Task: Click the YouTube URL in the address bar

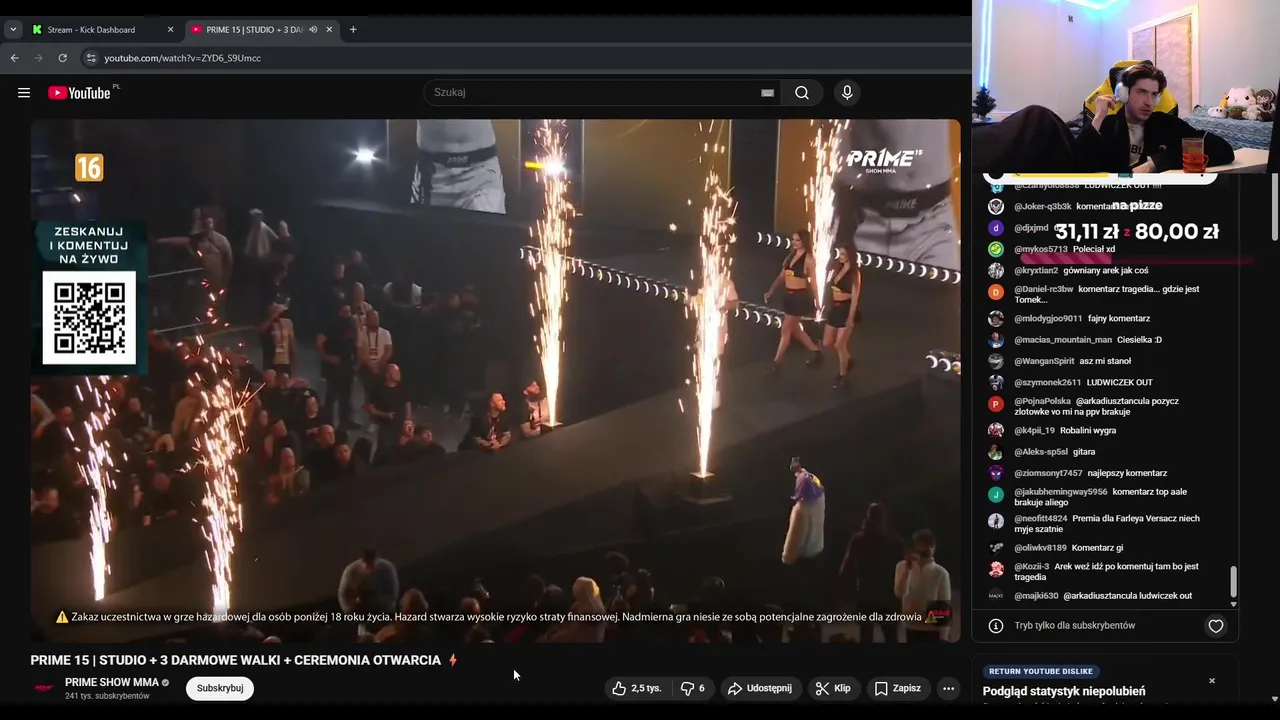Action: tap(182, 58)
